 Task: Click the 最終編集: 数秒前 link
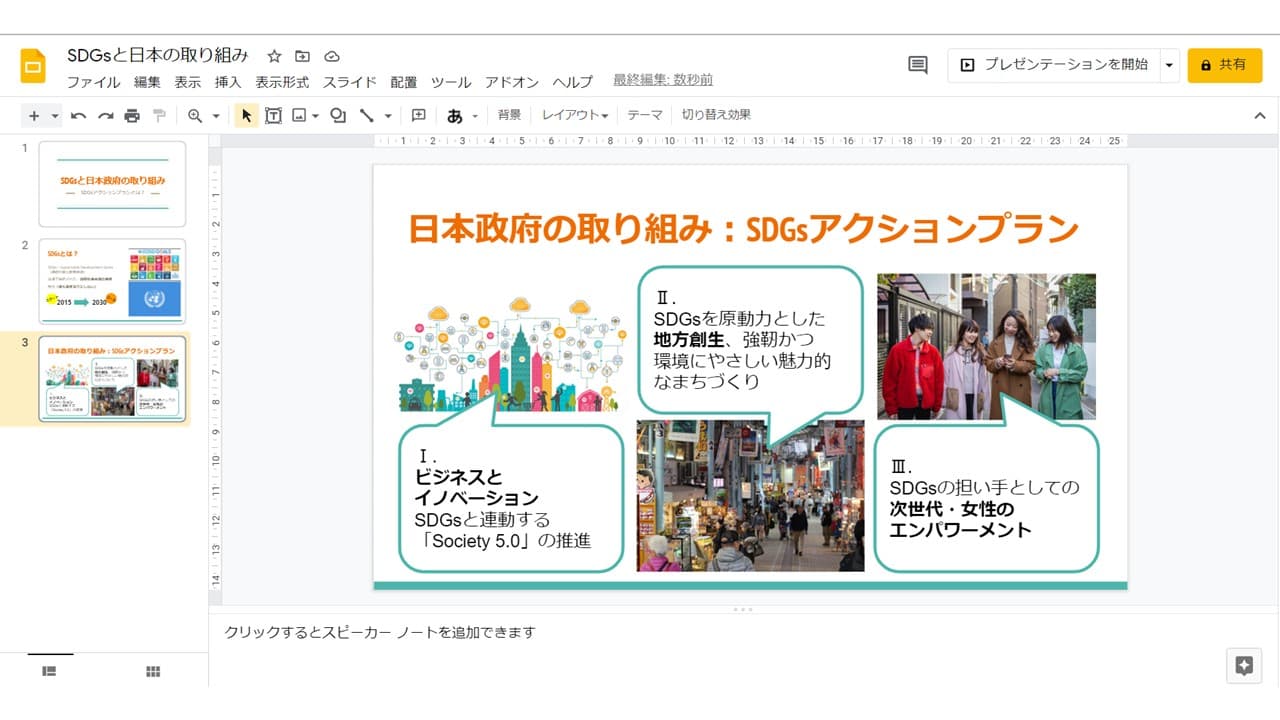[663, 80]
